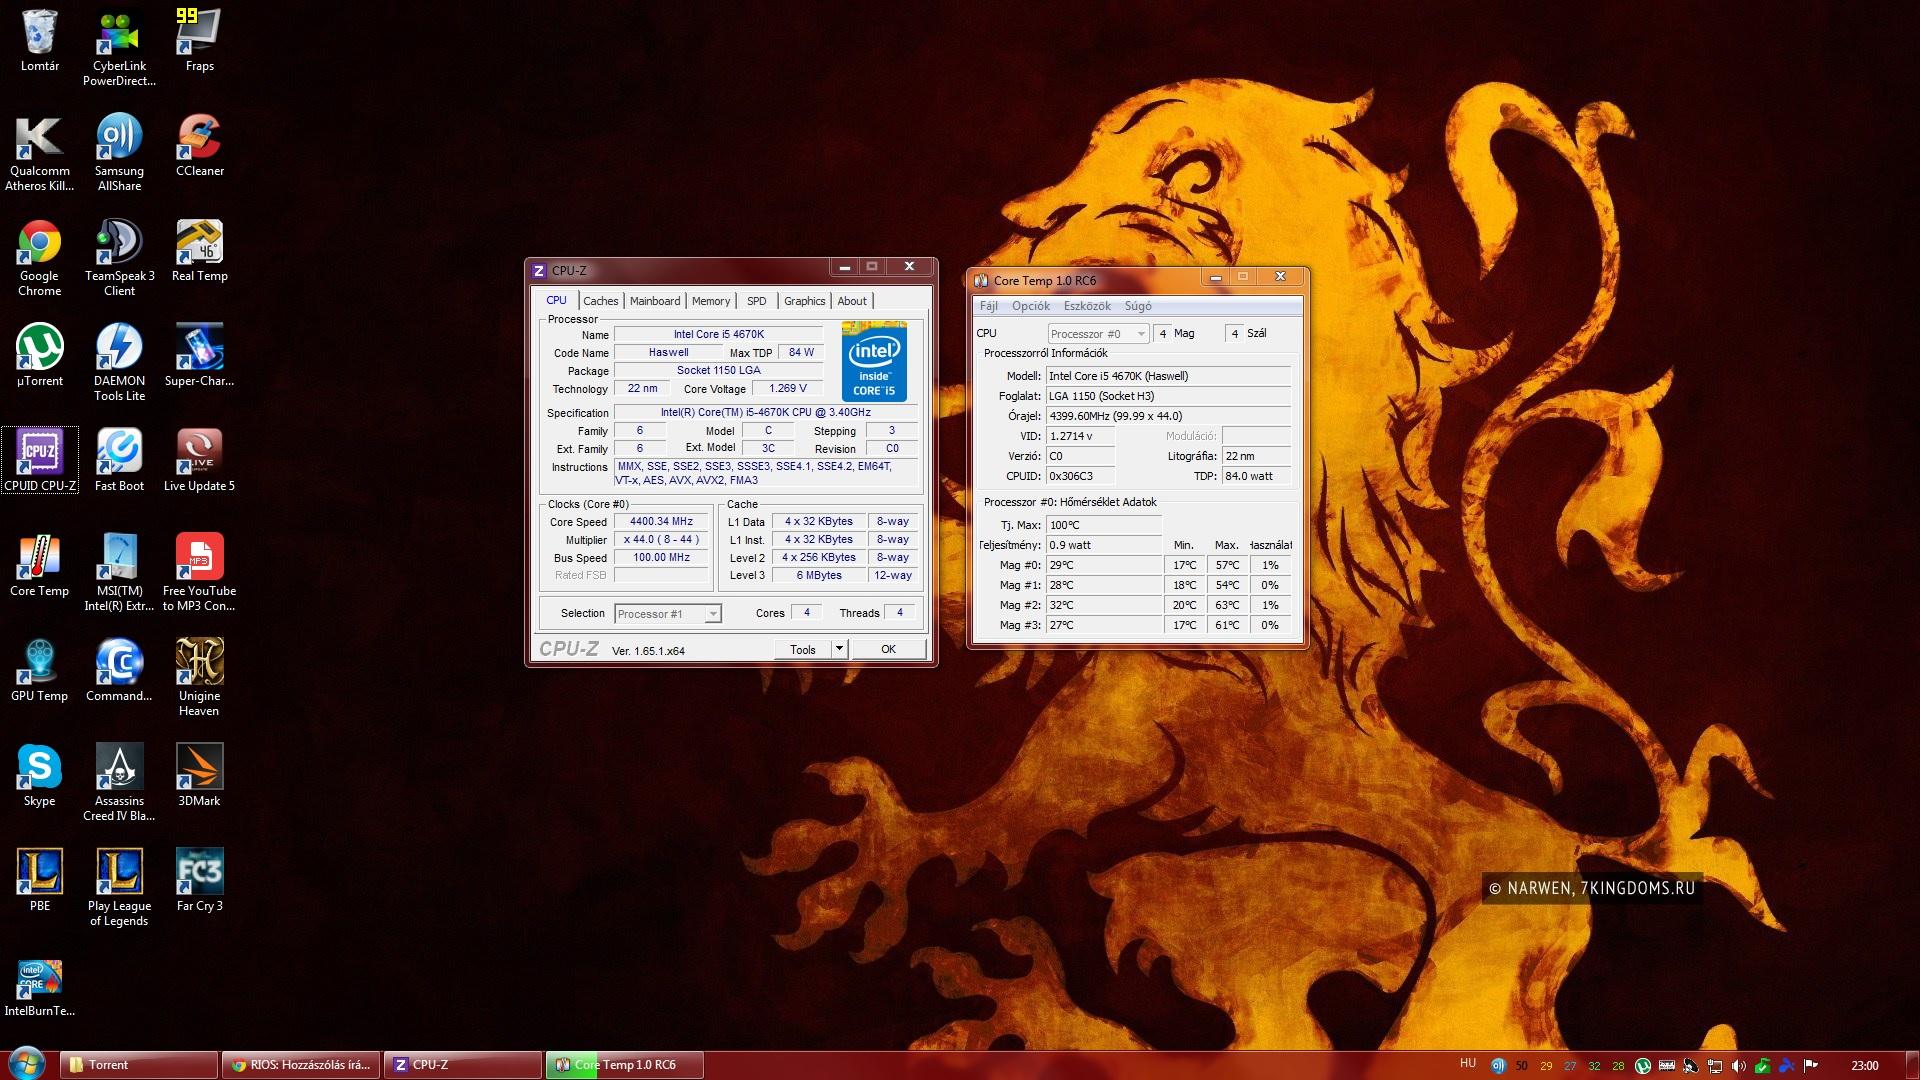Launch CyberLink PowerDirector desktop shortcut
This screenshot has height=1080, width=1920.
(x=119, y=48)
